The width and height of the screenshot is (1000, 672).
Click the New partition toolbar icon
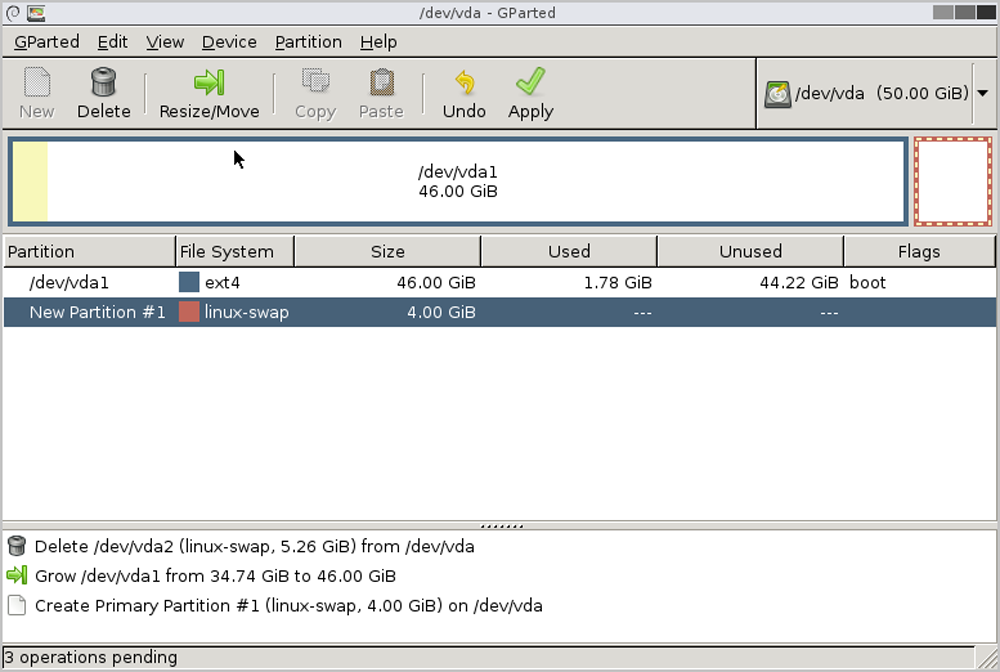pyautogui.click(x=37, y=82)
